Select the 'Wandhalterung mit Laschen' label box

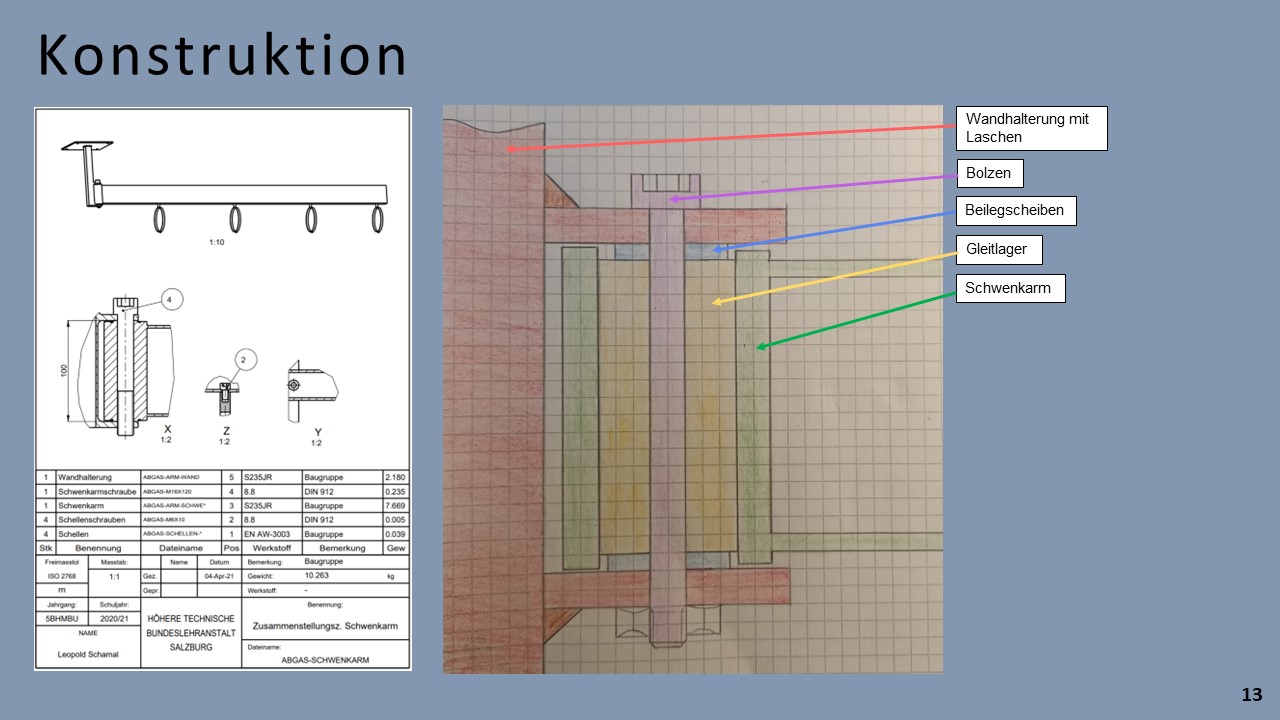point(1031,128)
